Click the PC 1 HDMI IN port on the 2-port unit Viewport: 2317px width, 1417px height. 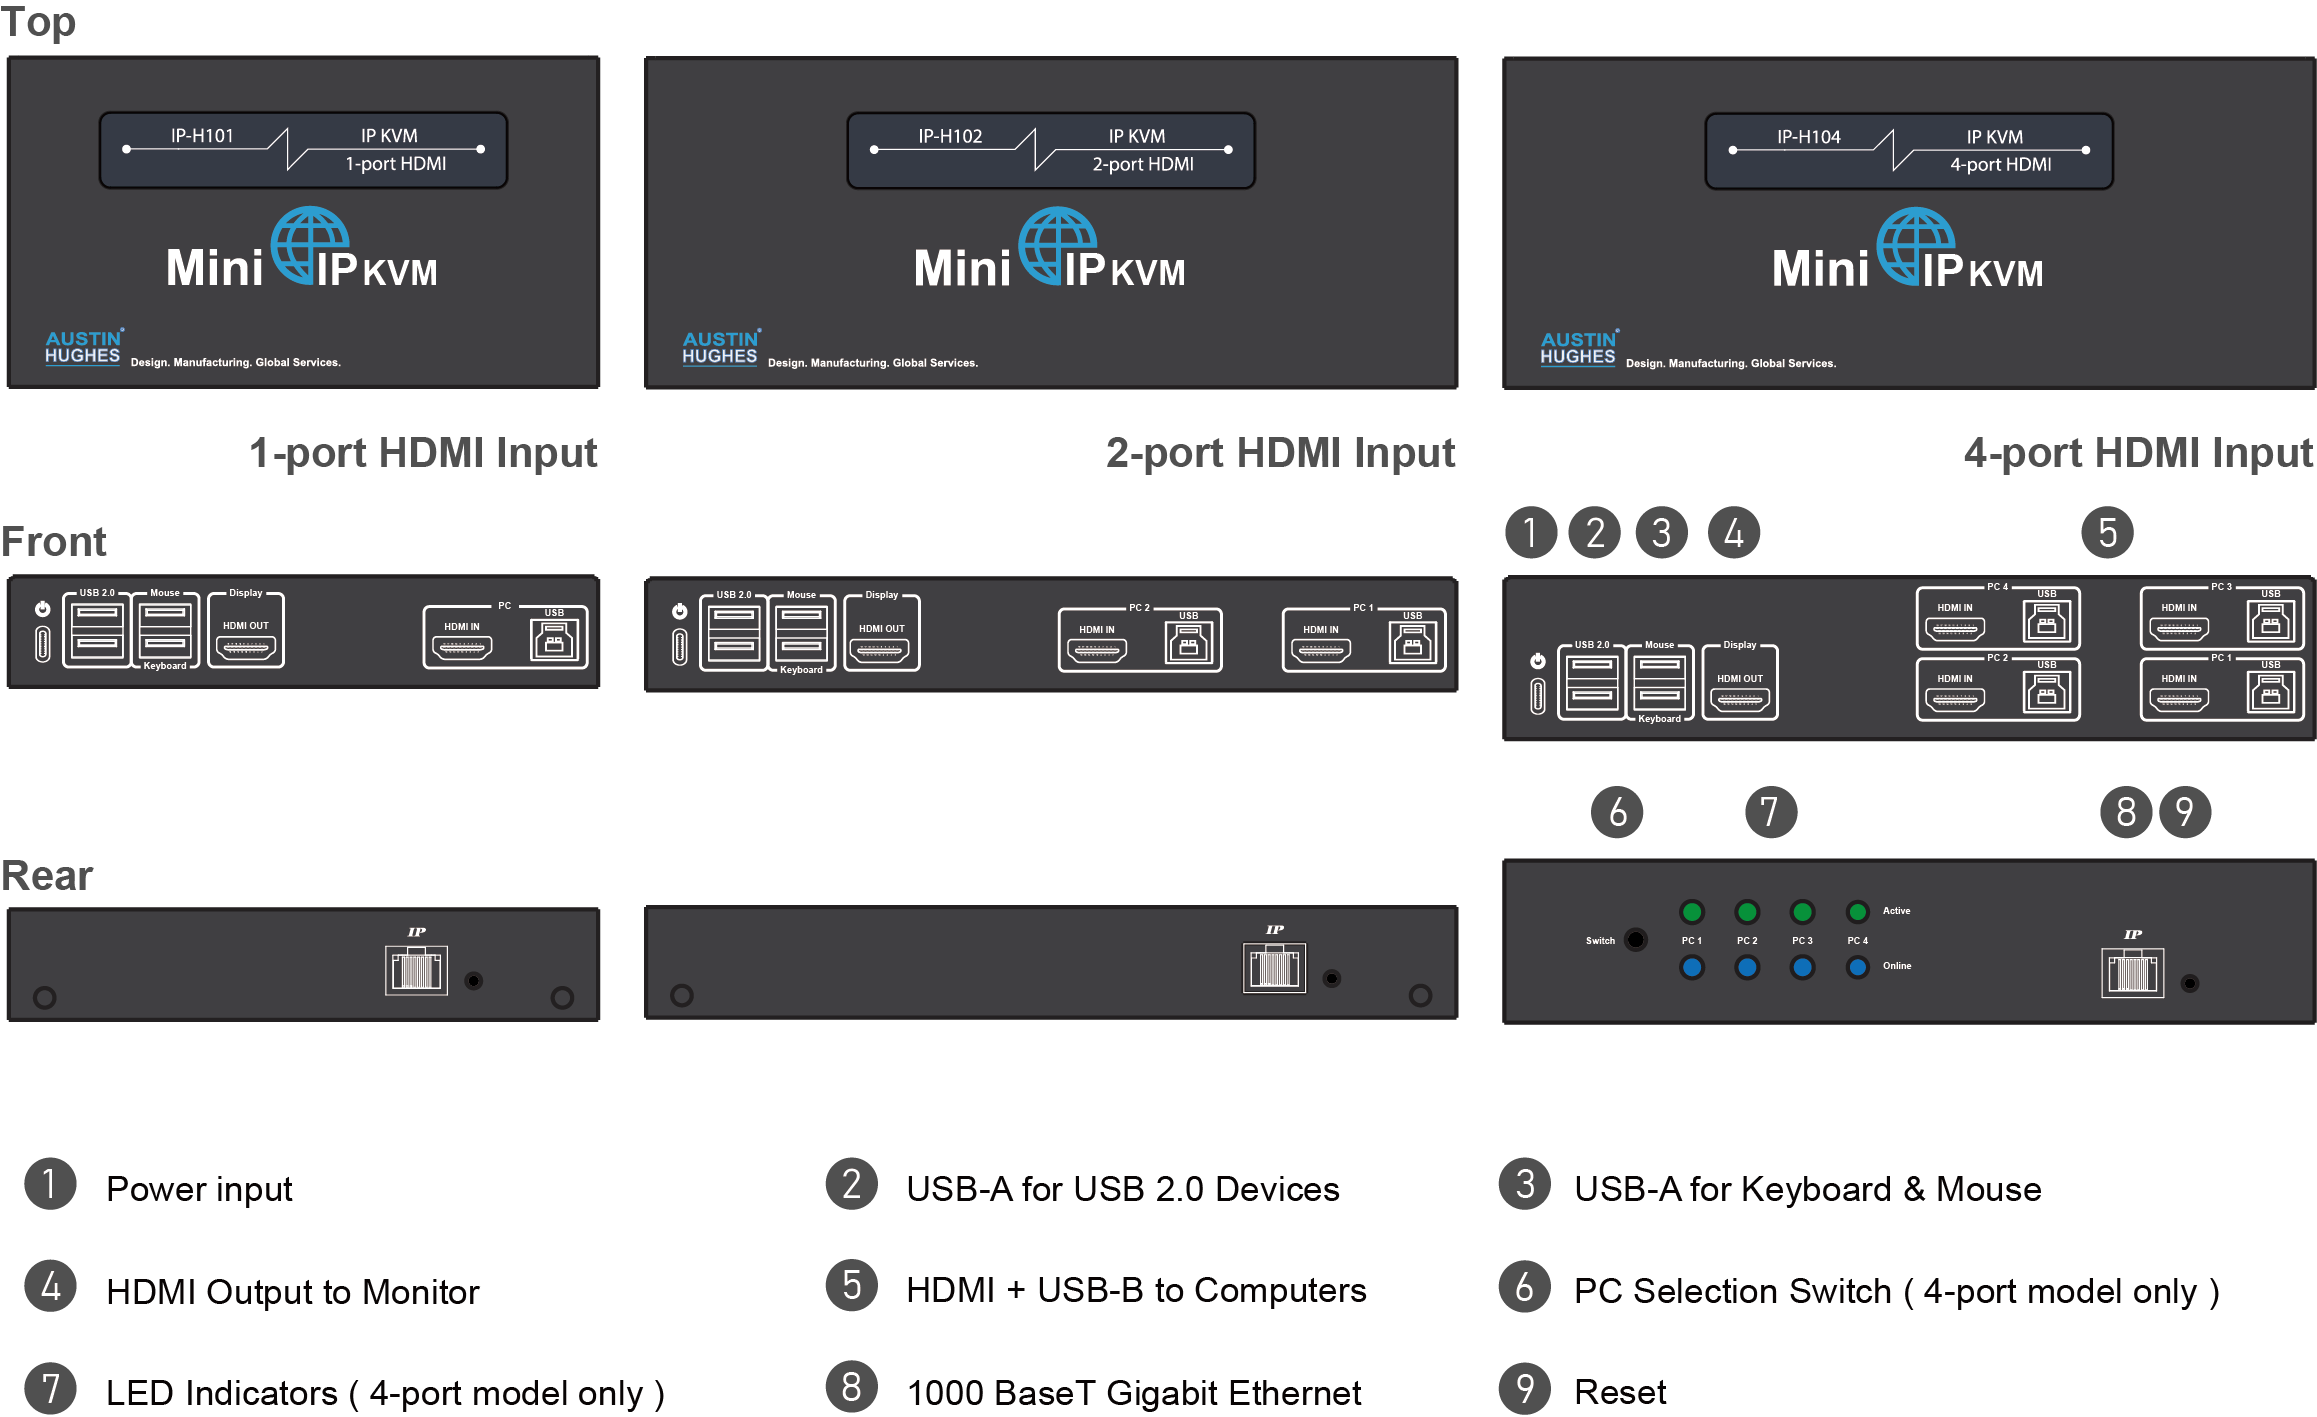(x=1321, y=651)
